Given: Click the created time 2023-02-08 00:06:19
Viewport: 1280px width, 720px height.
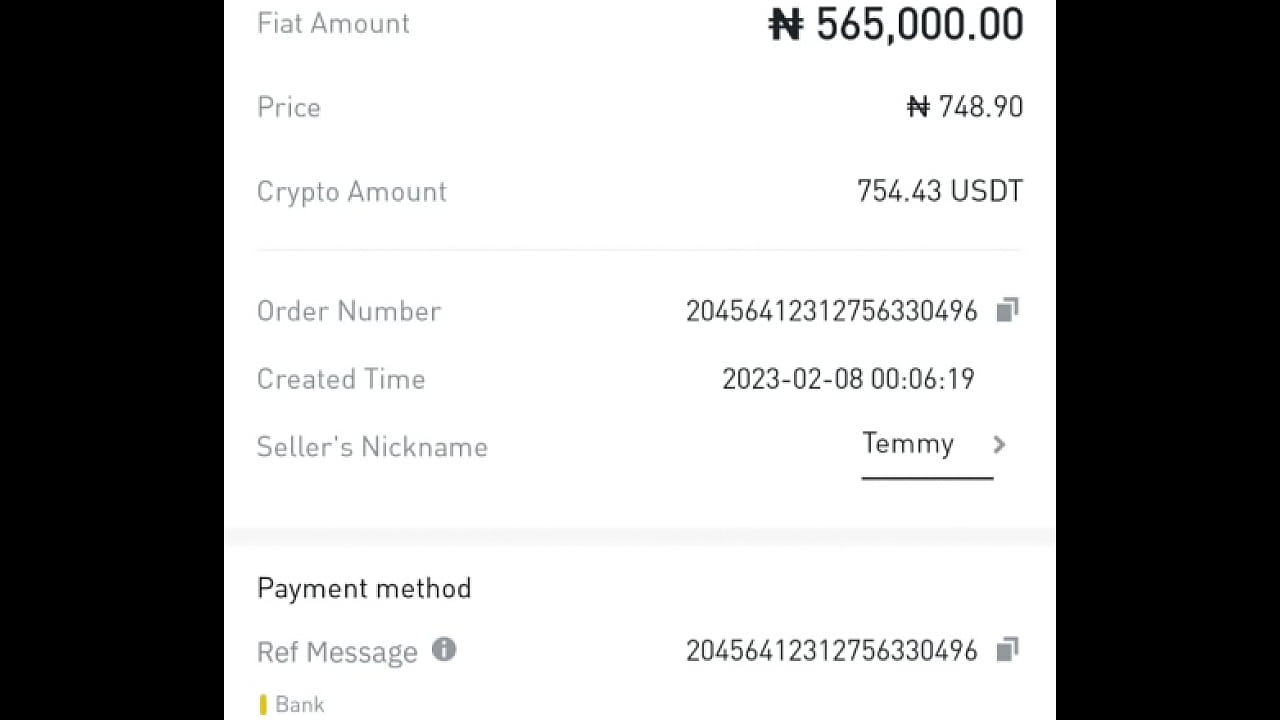Looking at the screenshot, I should 848,379.
